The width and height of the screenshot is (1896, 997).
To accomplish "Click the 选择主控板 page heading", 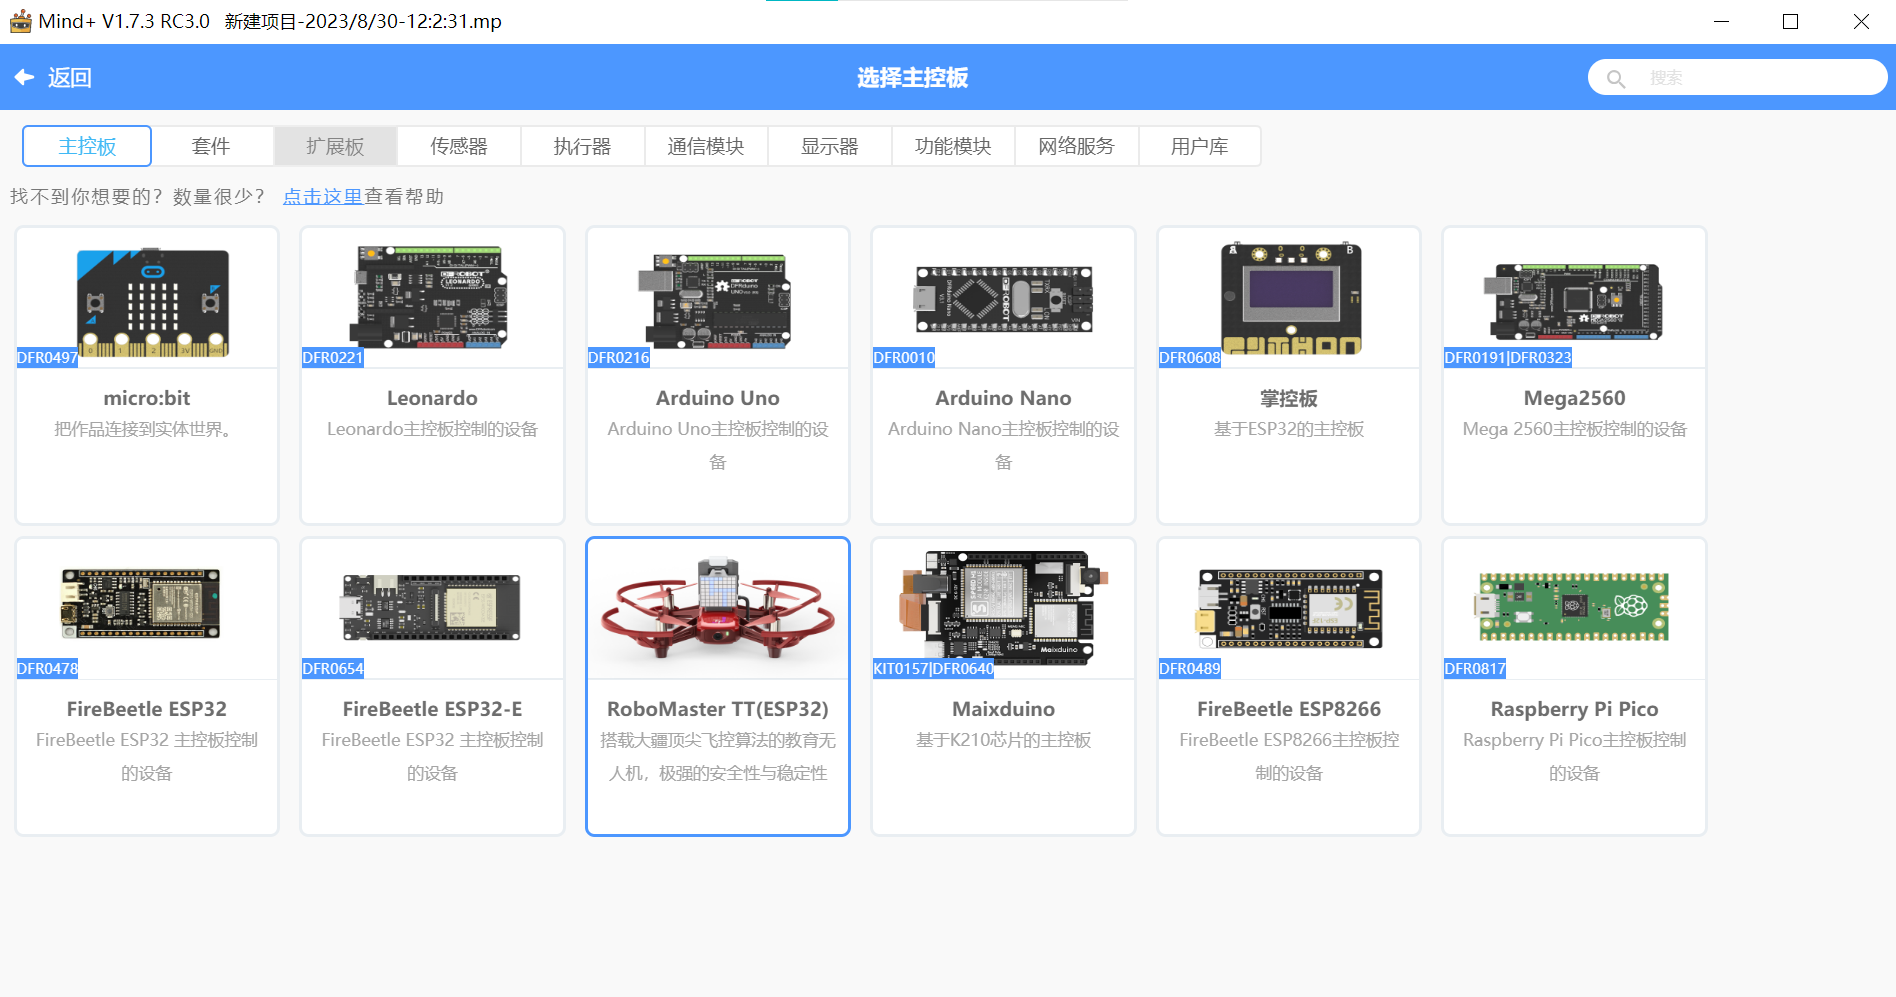I will pyautogui.click(x=913, y=78).
